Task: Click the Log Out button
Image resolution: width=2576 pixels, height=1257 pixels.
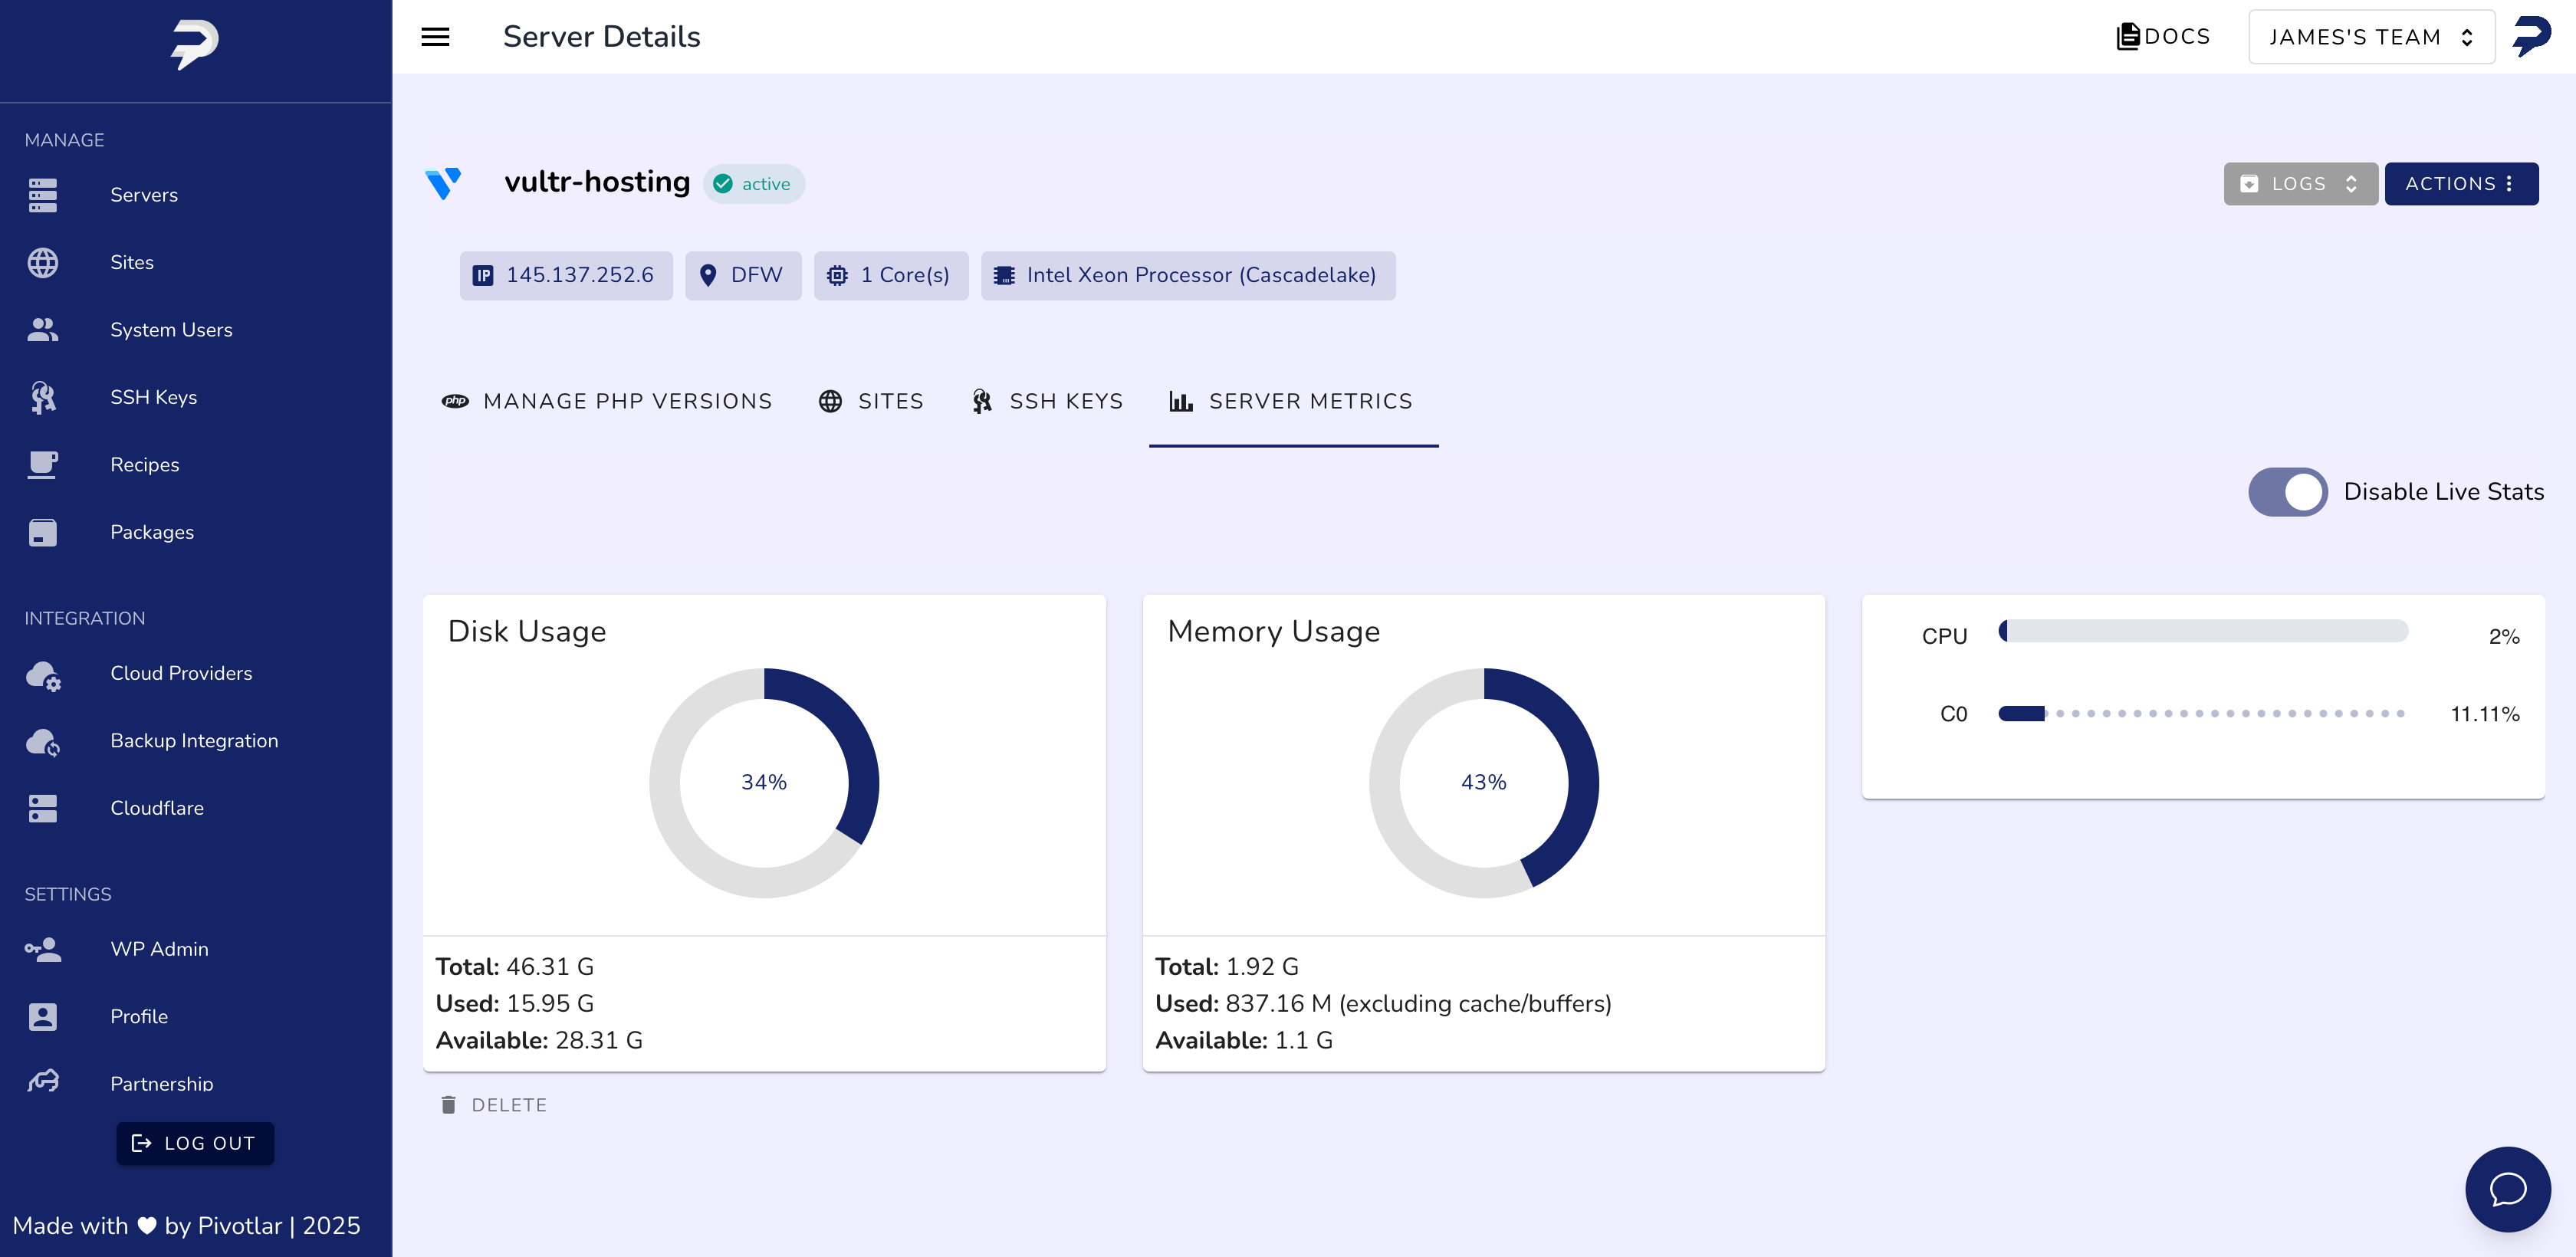Action: point(195,1143)
